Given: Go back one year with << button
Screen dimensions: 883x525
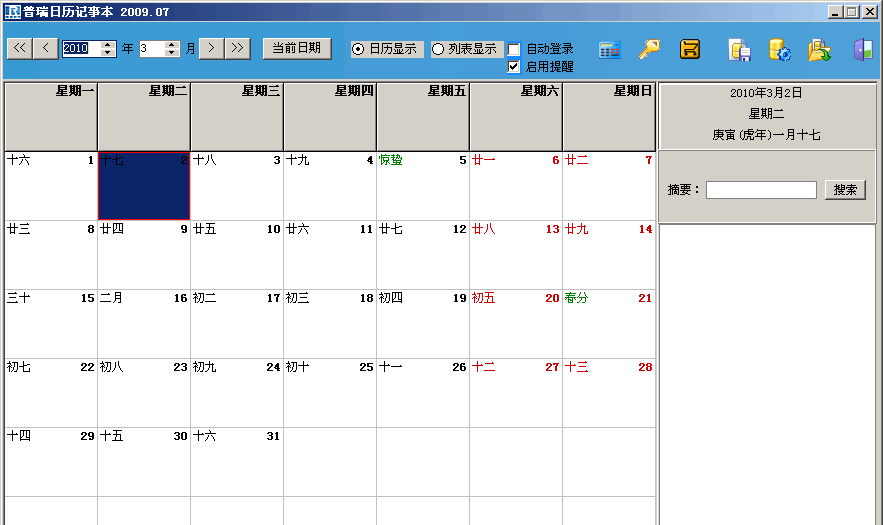Looking at the screenshot, I should coord(19,48).
